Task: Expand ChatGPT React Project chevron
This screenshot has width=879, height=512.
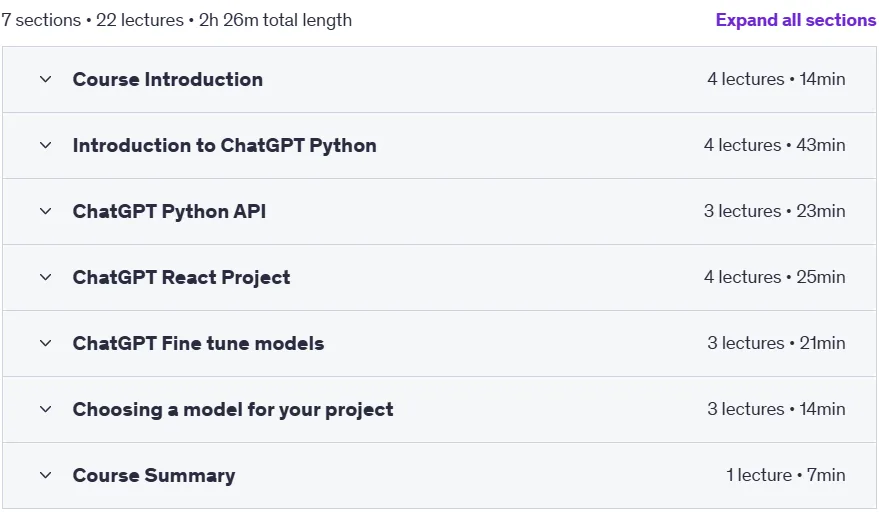Action: click(x=45, y=278)
